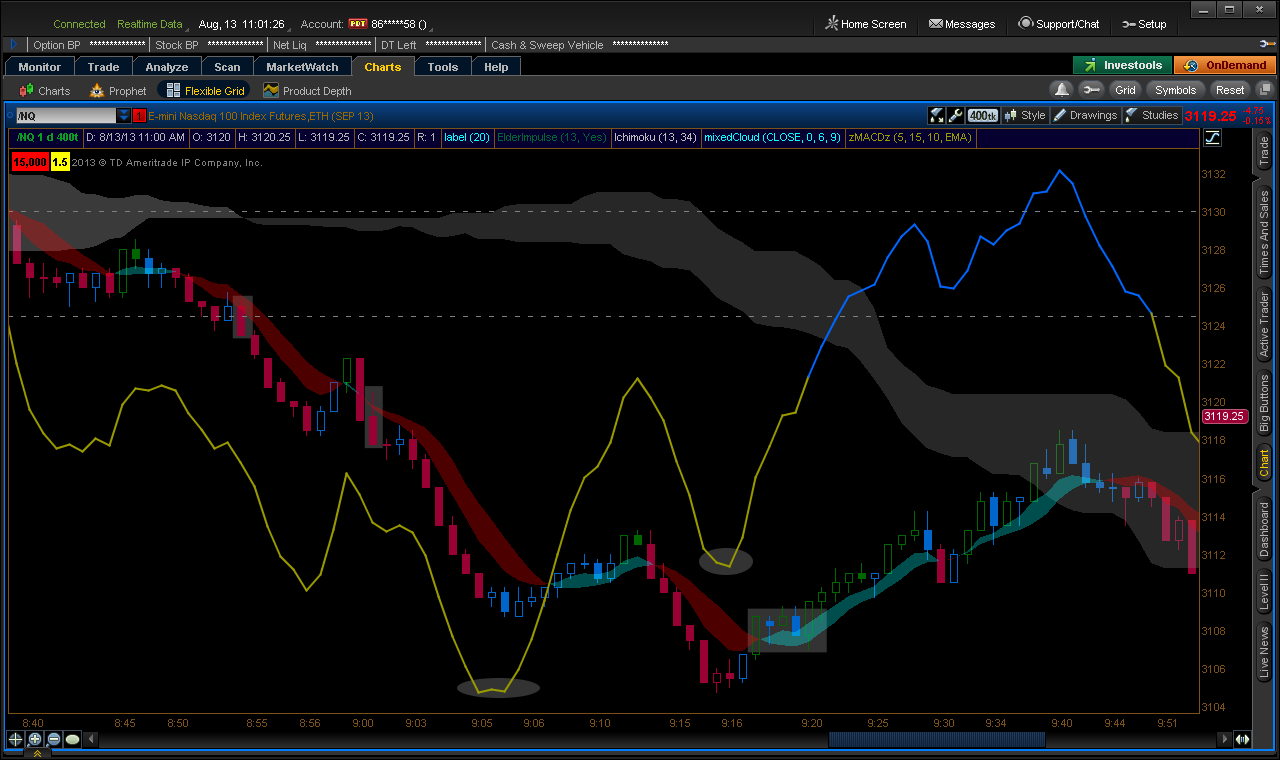Click the label (20) study text
Screen dimensions: 1280x760
click(466, 138)
